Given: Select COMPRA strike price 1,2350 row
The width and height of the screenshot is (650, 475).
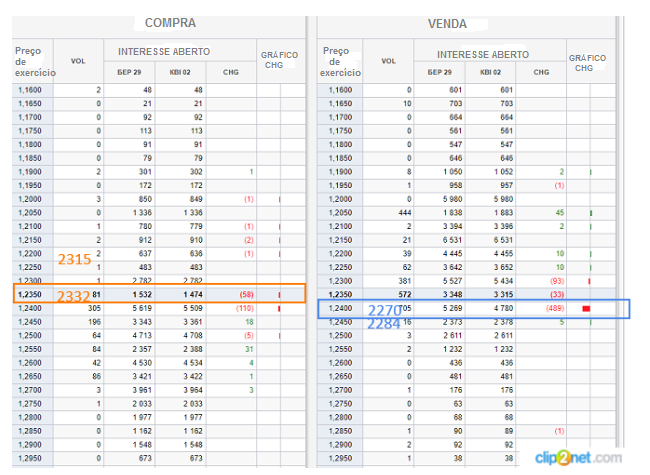Looking at the screenshot, I should (31, 295).
